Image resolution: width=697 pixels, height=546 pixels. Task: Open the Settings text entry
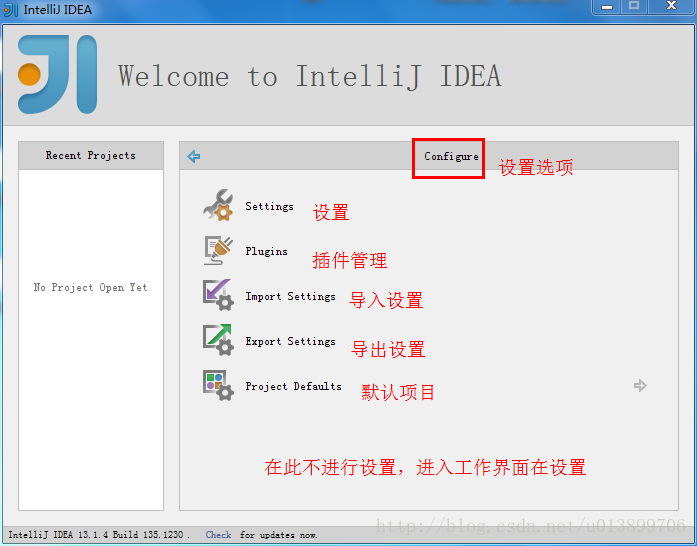[x=269, y=206]
